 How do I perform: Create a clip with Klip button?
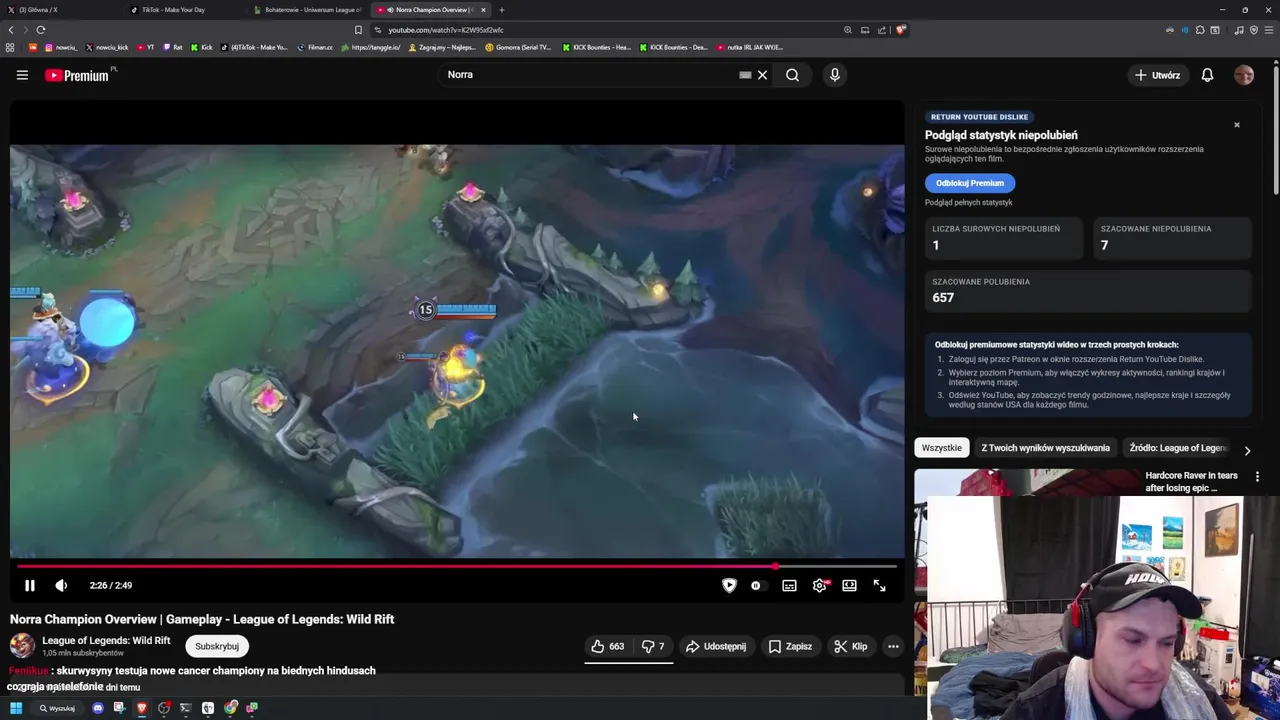point(851,647)
